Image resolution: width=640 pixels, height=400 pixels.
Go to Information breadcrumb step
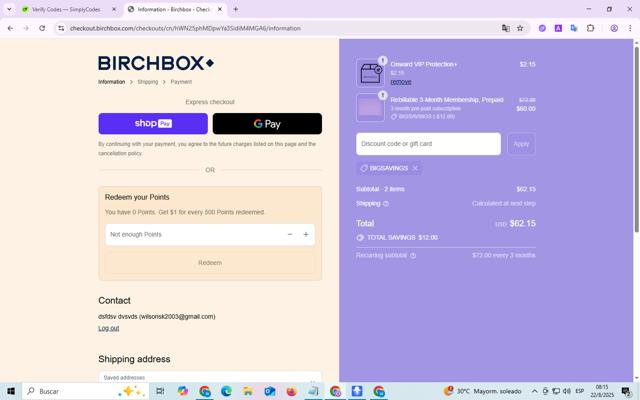tap(111, 82)
